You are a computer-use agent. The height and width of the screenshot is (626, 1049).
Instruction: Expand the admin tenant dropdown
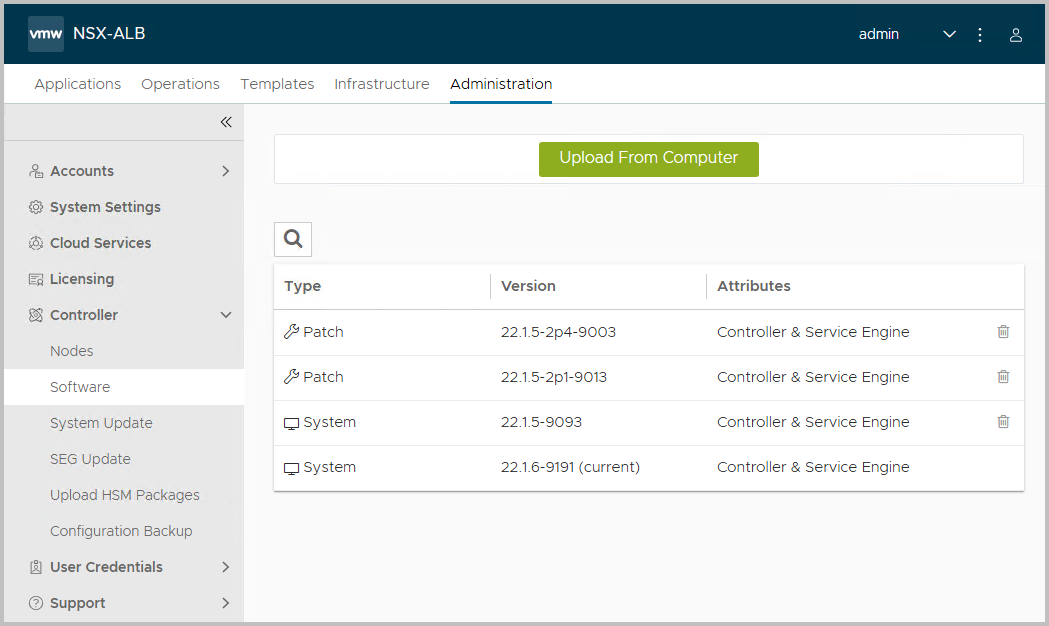coord(949,34)
